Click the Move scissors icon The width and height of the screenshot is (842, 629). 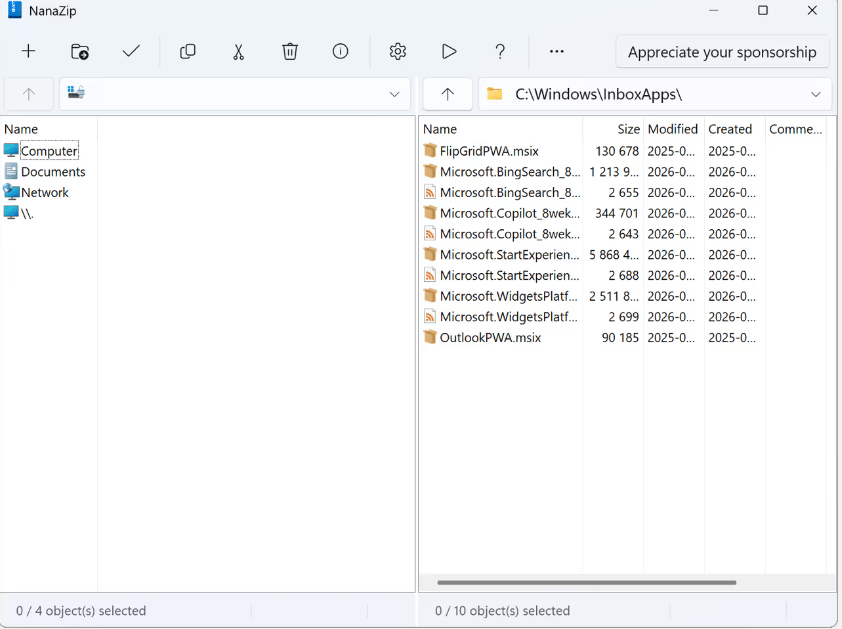pyautogui.click(x=238, y=52)
